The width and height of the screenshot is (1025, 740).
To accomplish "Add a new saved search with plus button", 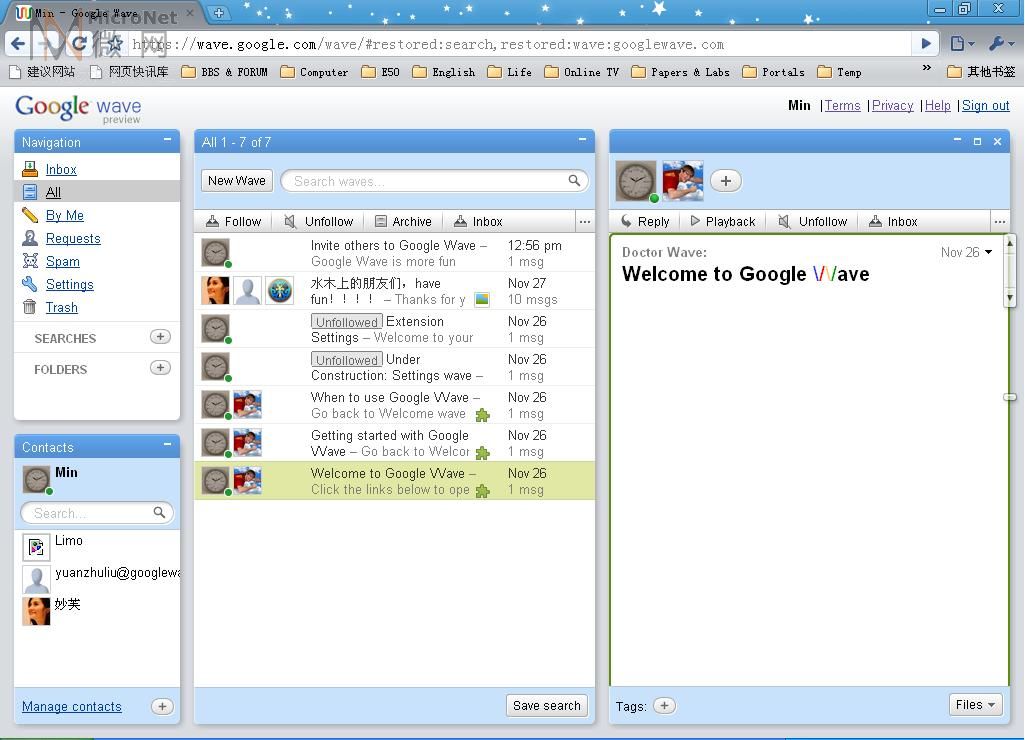I will [x=160, y=337].
